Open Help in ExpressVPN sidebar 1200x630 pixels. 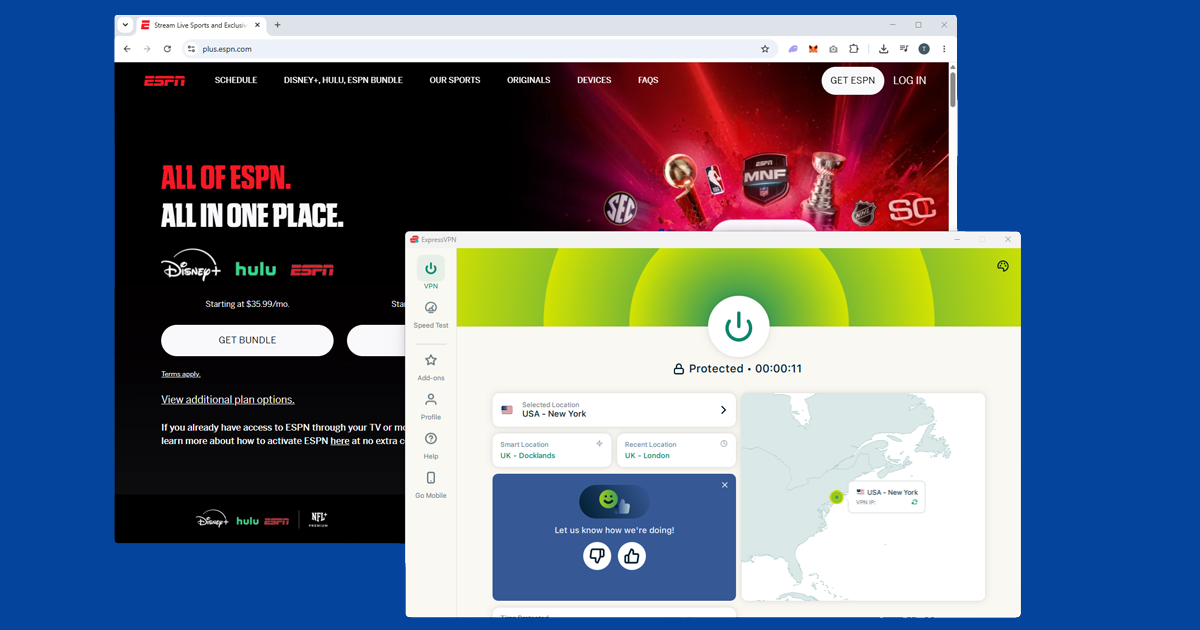click(x=431, y=445)
